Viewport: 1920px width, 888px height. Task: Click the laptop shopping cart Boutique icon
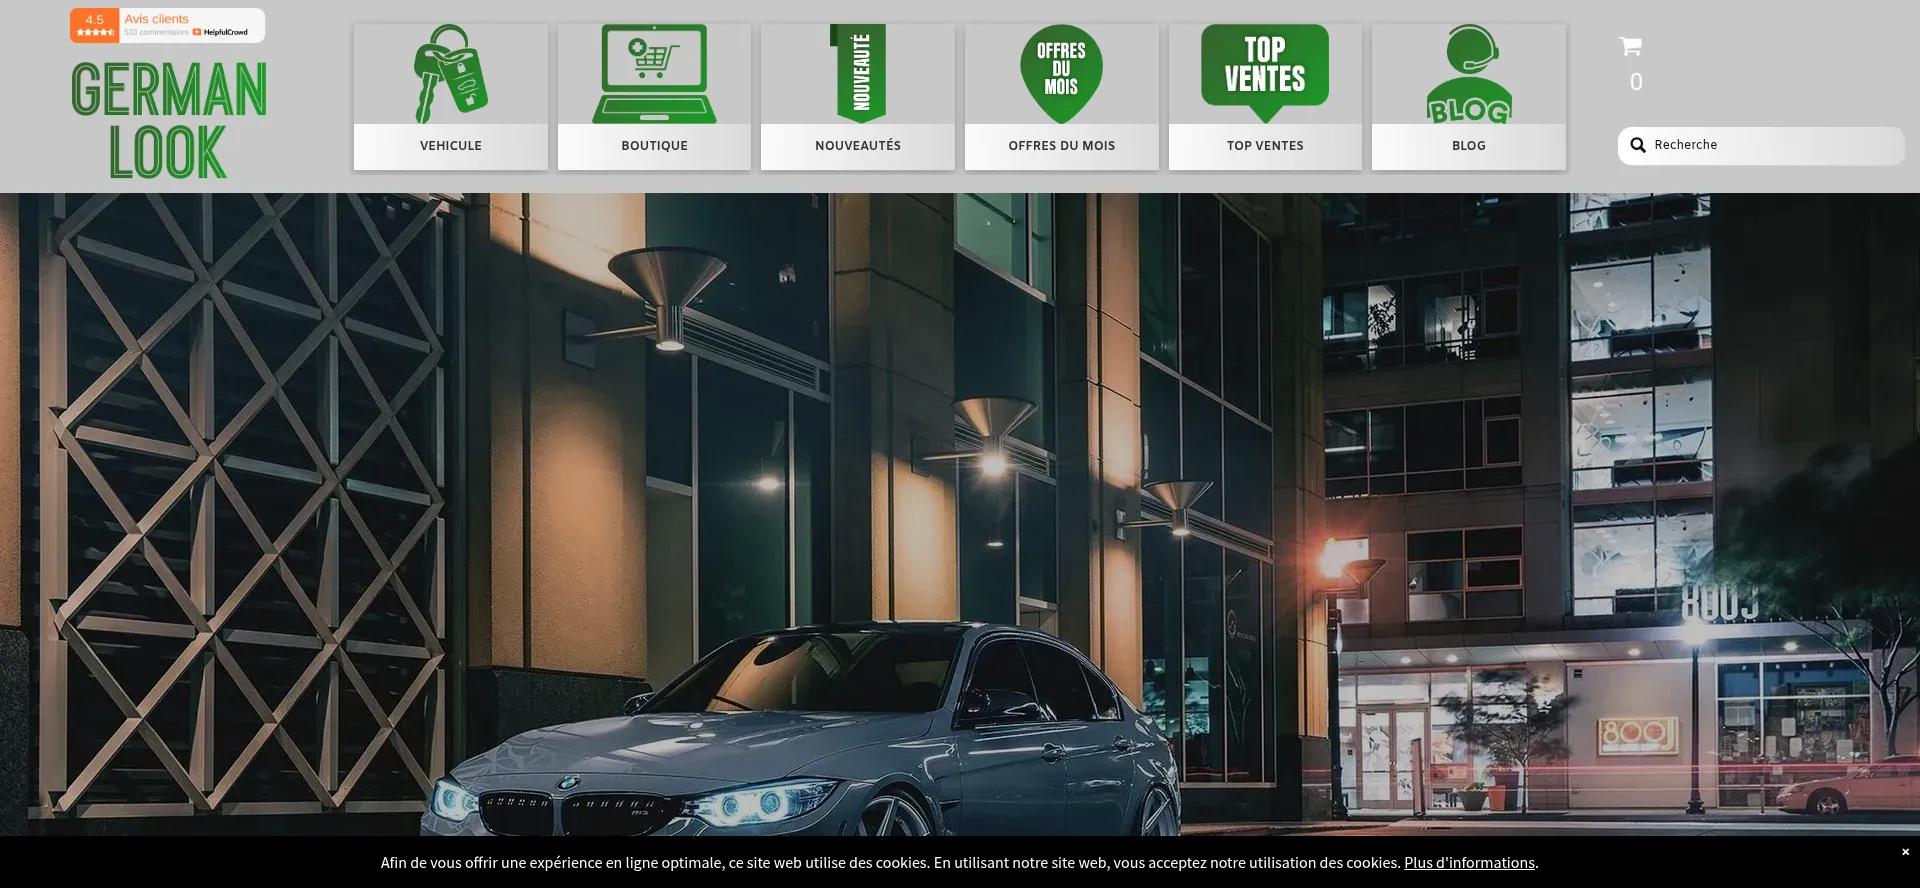click(654, 74)
